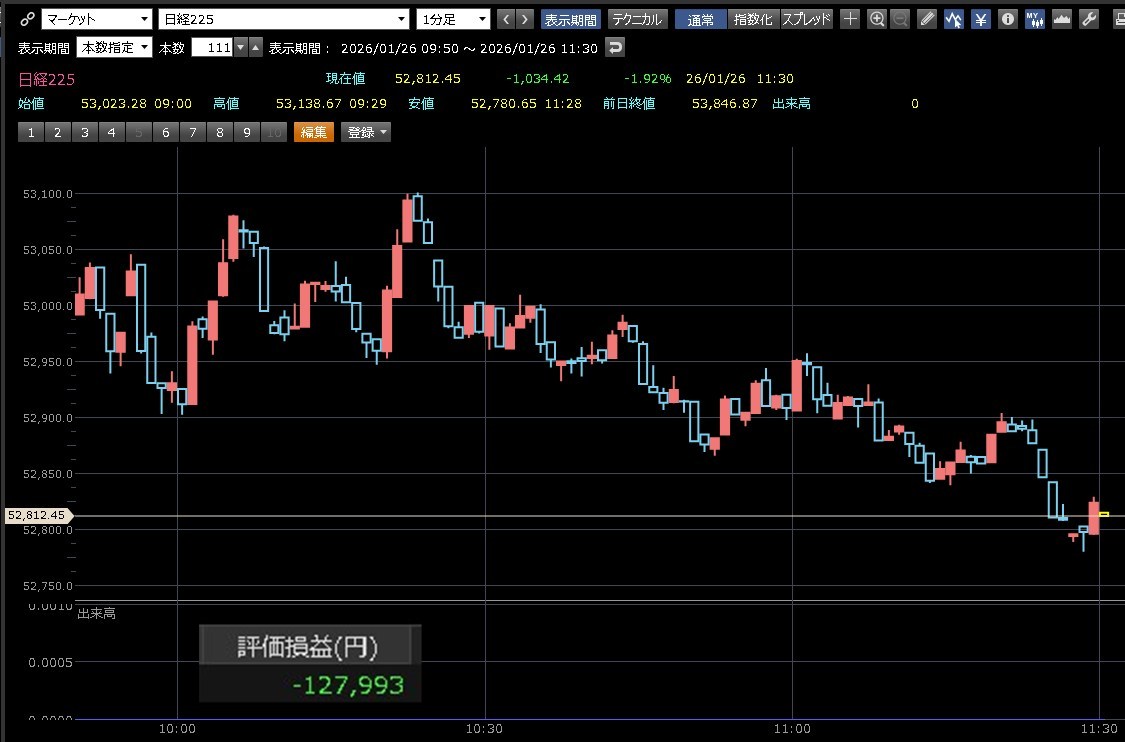Click the crosshair cursor icon
Viewport: 1125px width, 742px height.
tap(850, 19)
